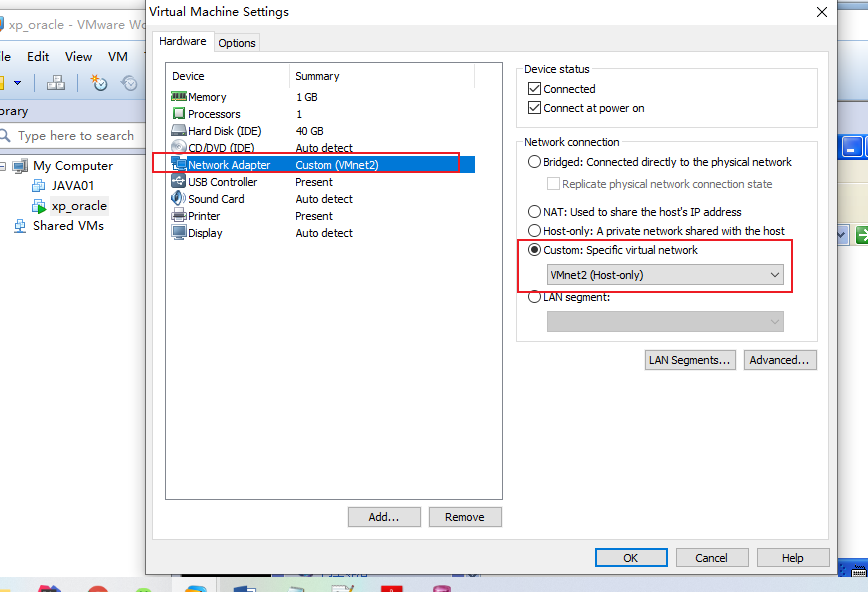
Task: Select the Hard Disk (IDE) icon
Action: point(178,131)
